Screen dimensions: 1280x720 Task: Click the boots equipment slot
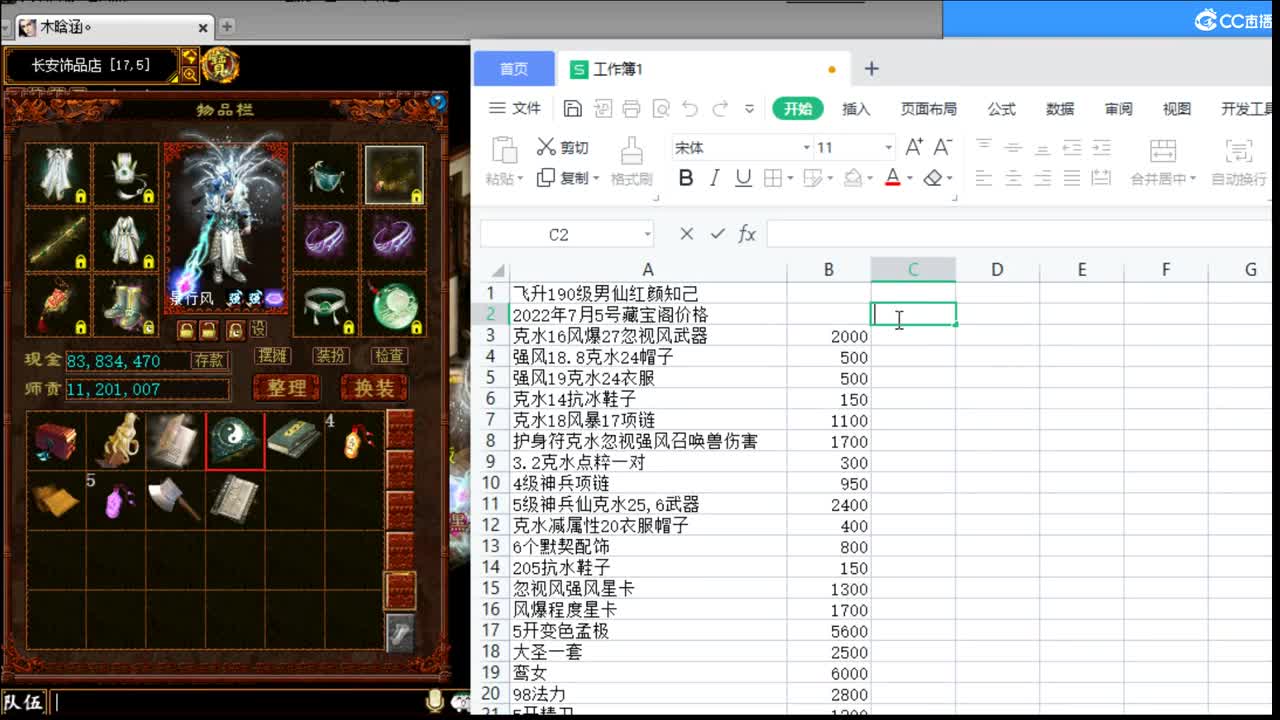coord(126,306)
